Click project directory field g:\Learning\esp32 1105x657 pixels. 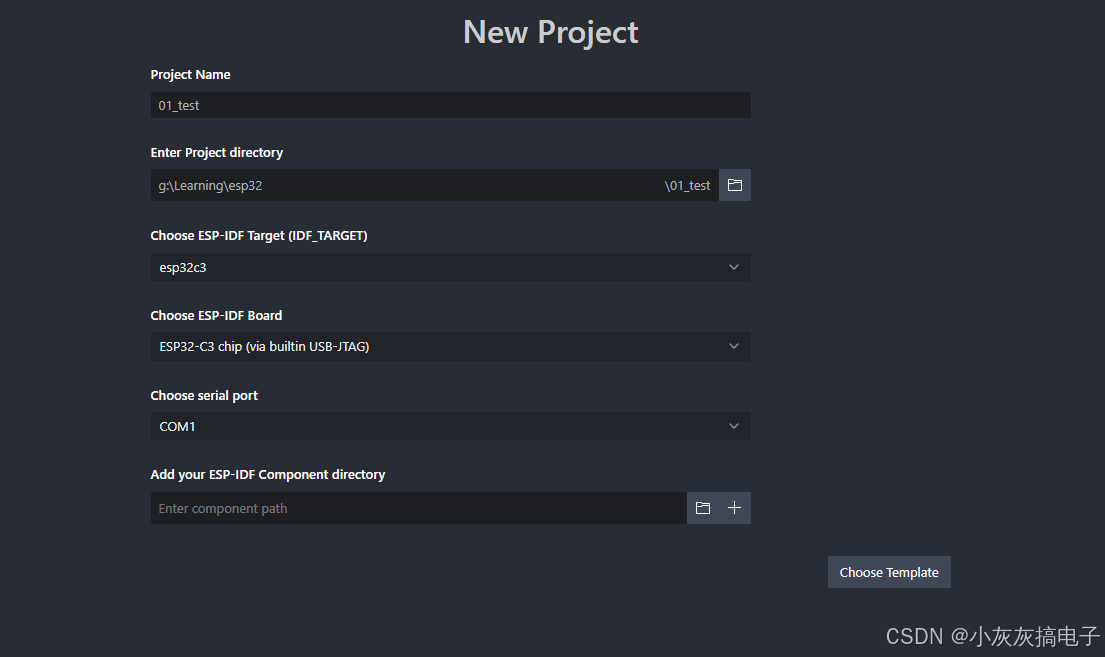coord(405,185)
